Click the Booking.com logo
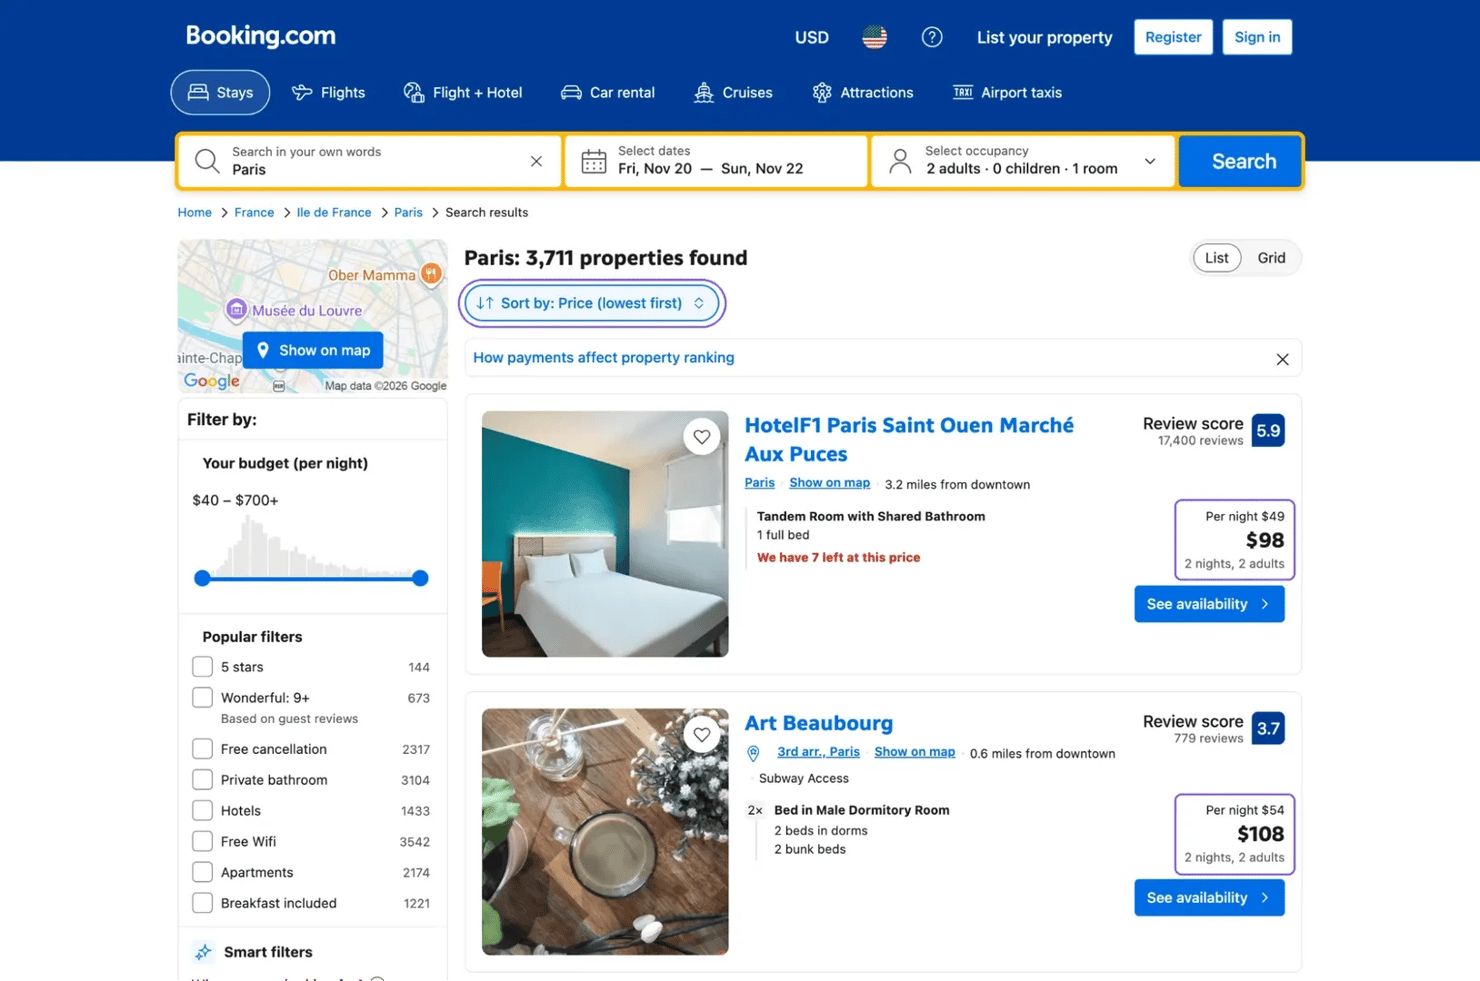 tap(261, 36)
